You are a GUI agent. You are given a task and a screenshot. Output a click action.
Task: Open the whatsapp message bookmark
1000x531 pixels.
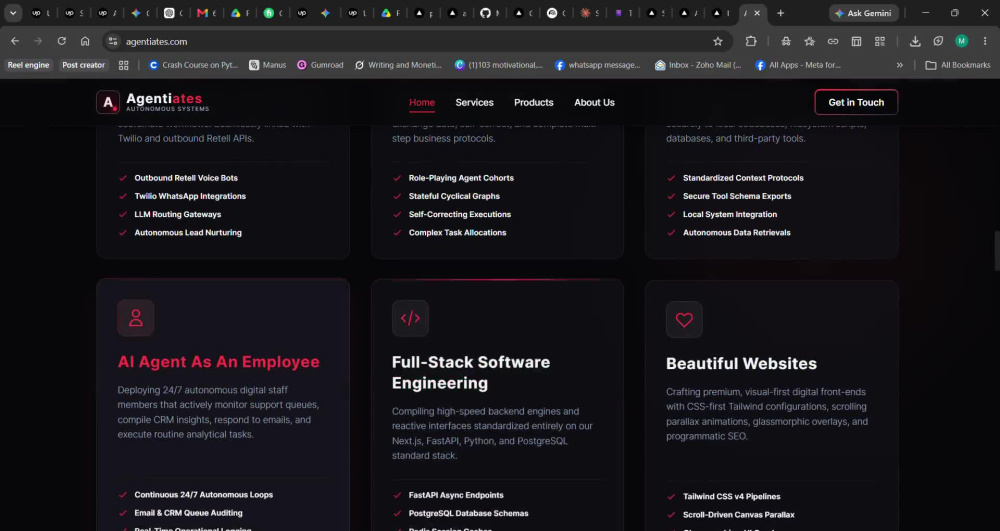[598, 65]
